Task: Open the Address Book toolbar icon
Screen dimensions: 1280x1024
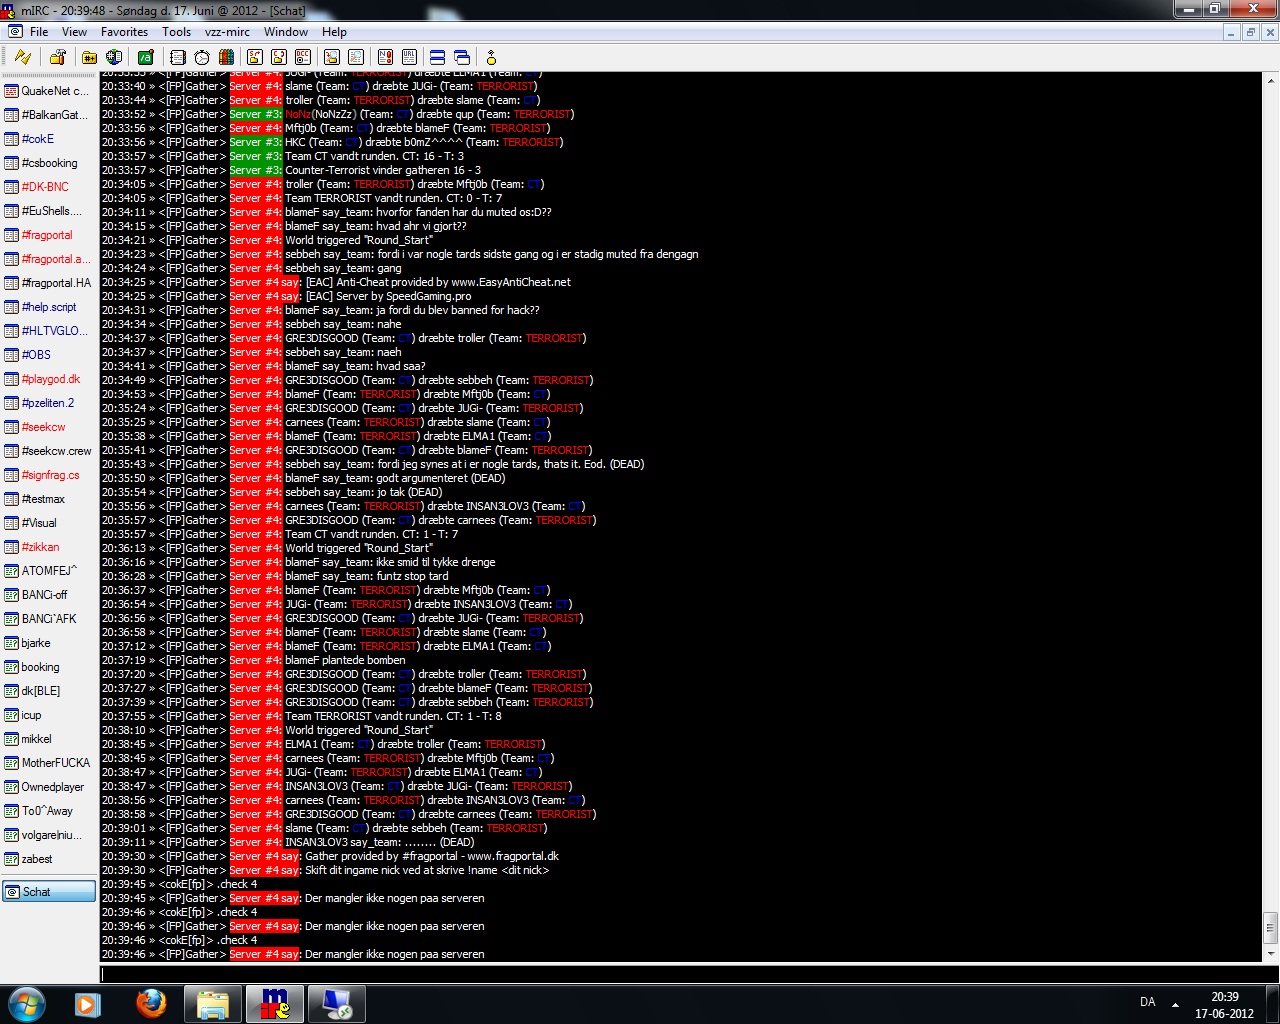Action: pos(179,57)
